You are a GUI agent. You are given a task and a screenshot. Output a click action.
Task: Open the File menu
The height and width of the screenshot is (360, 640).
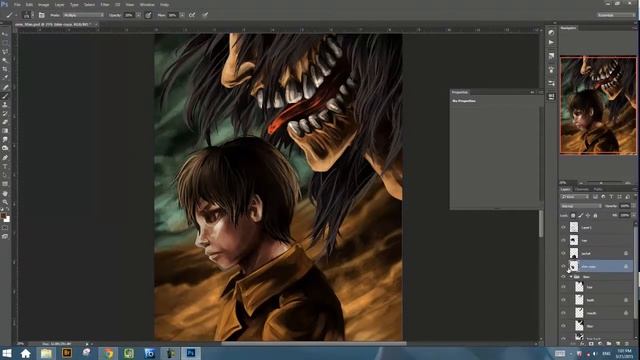(x=17, y=4)
